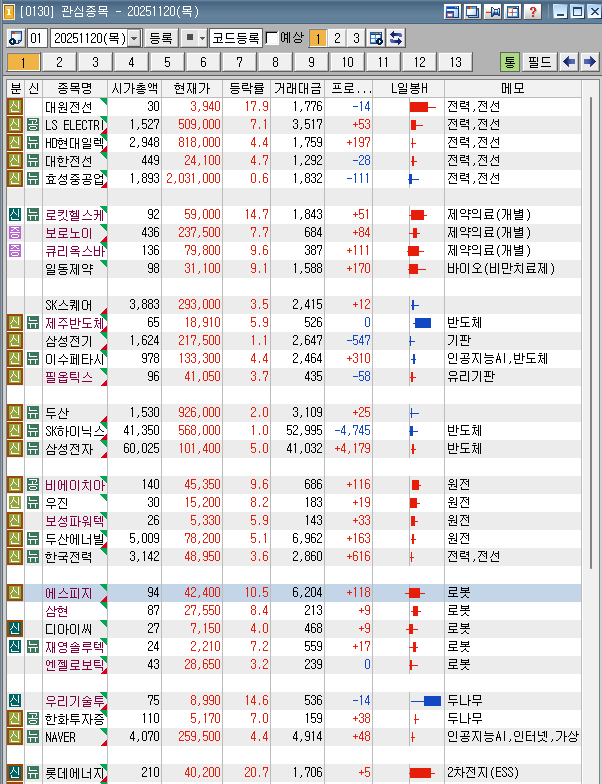Click the 2,031,000 price cell

[193, 178]
